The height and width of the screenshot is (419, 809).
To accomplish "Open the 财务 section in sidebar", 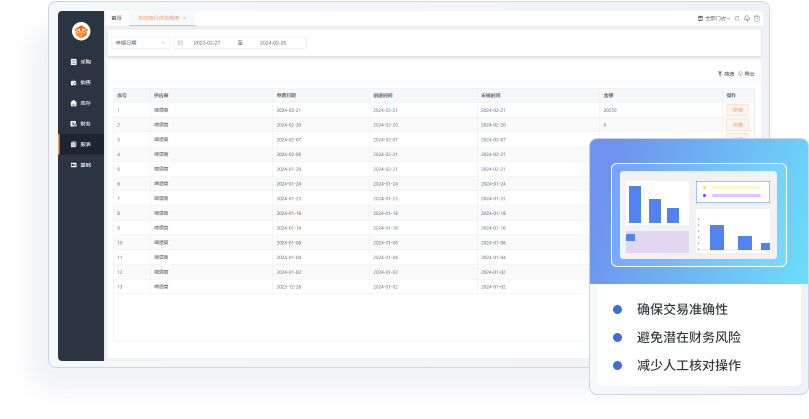I will pos(81,124).
